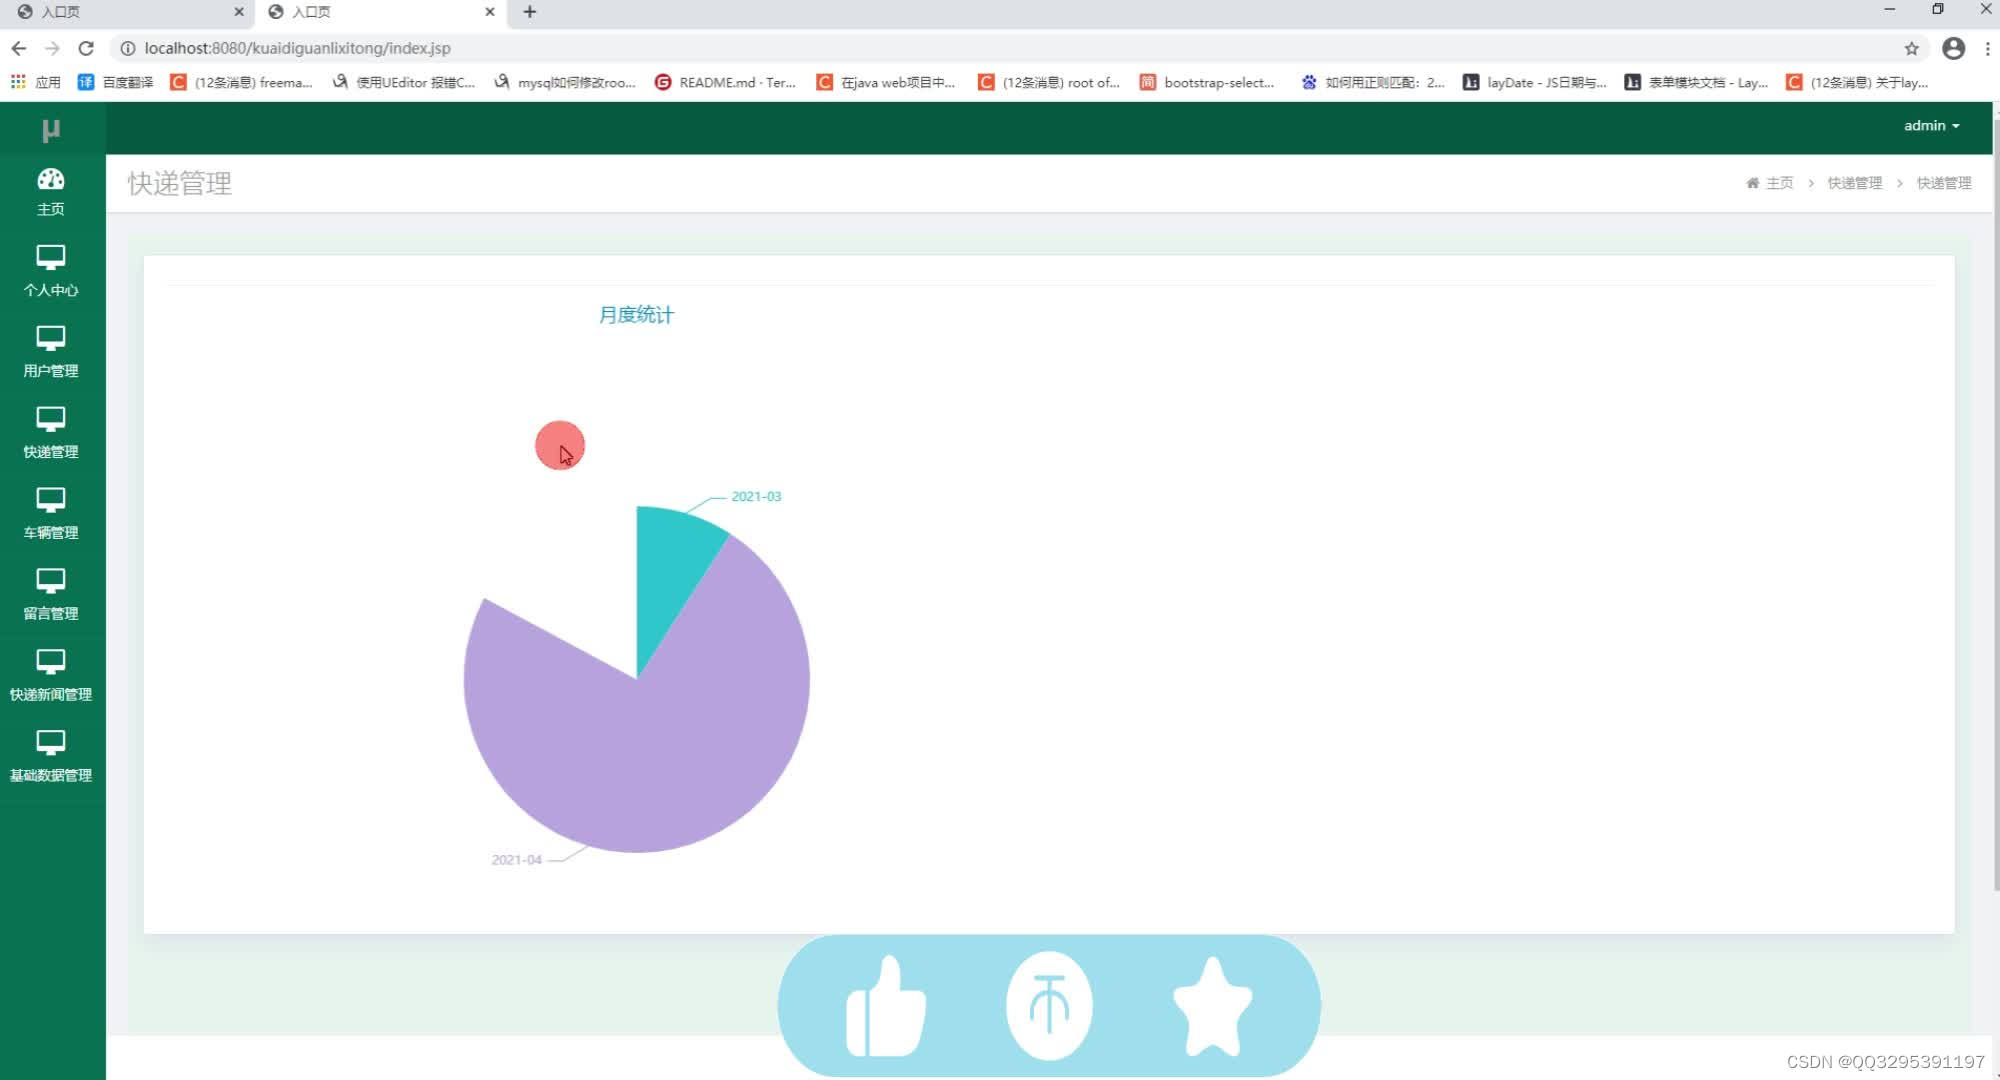Expand the admin user dropdown
Image resolution: width=2000 pixels, height=1080 pixels.
(x=1931, y=126)
